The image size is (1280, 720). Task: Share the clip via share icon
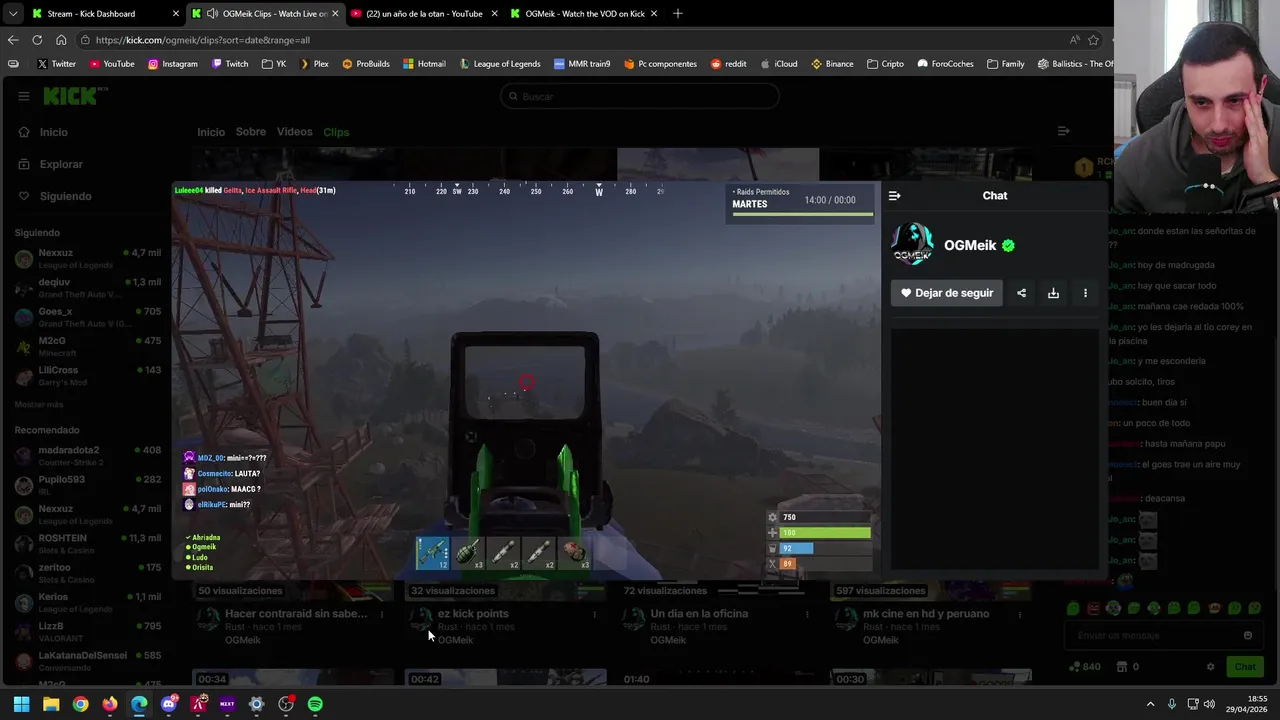[1021, 293]
